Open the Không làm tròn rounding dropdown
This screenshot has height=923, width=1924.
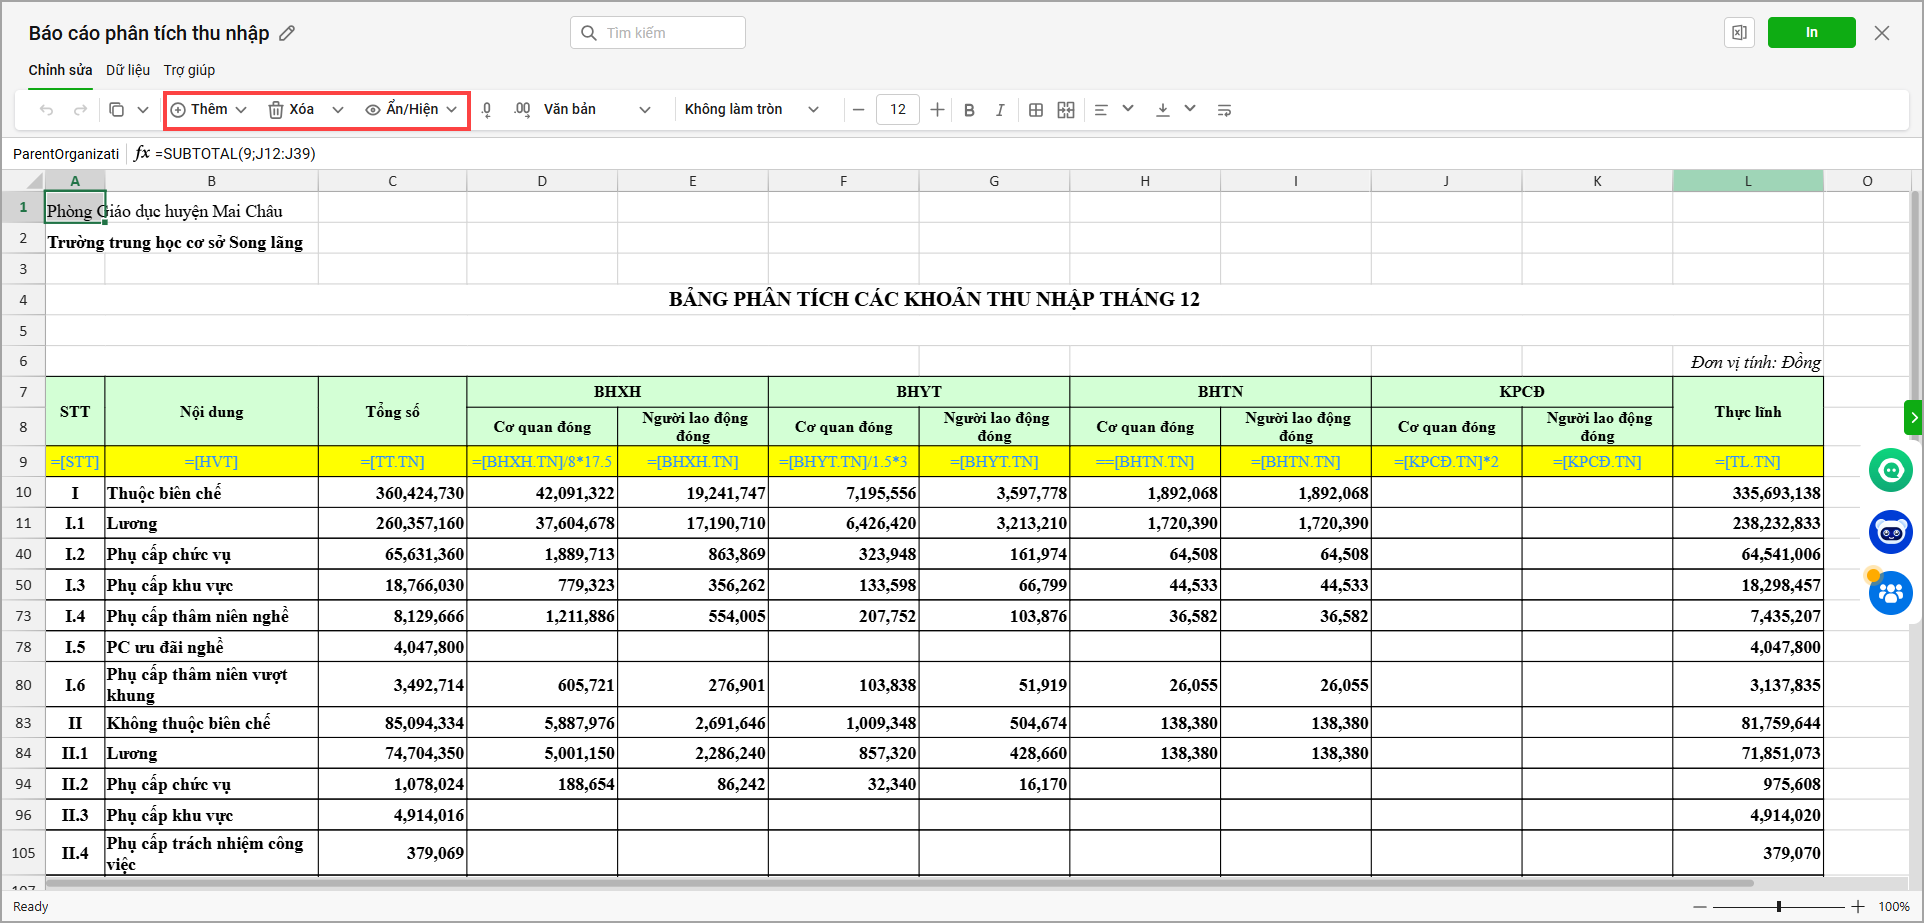[x=751, y=110]
